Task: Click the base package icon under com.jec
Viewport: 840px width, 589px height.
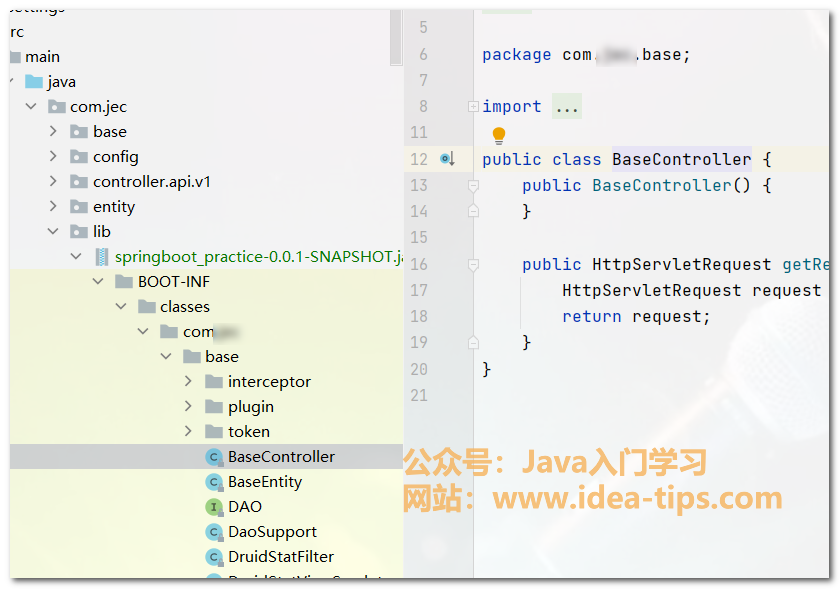Action: [79, 132]
